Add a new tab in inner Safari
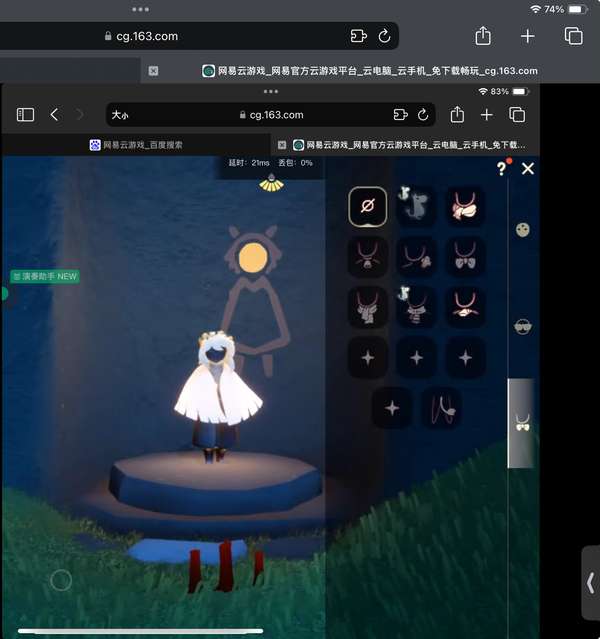 (487, 115)
